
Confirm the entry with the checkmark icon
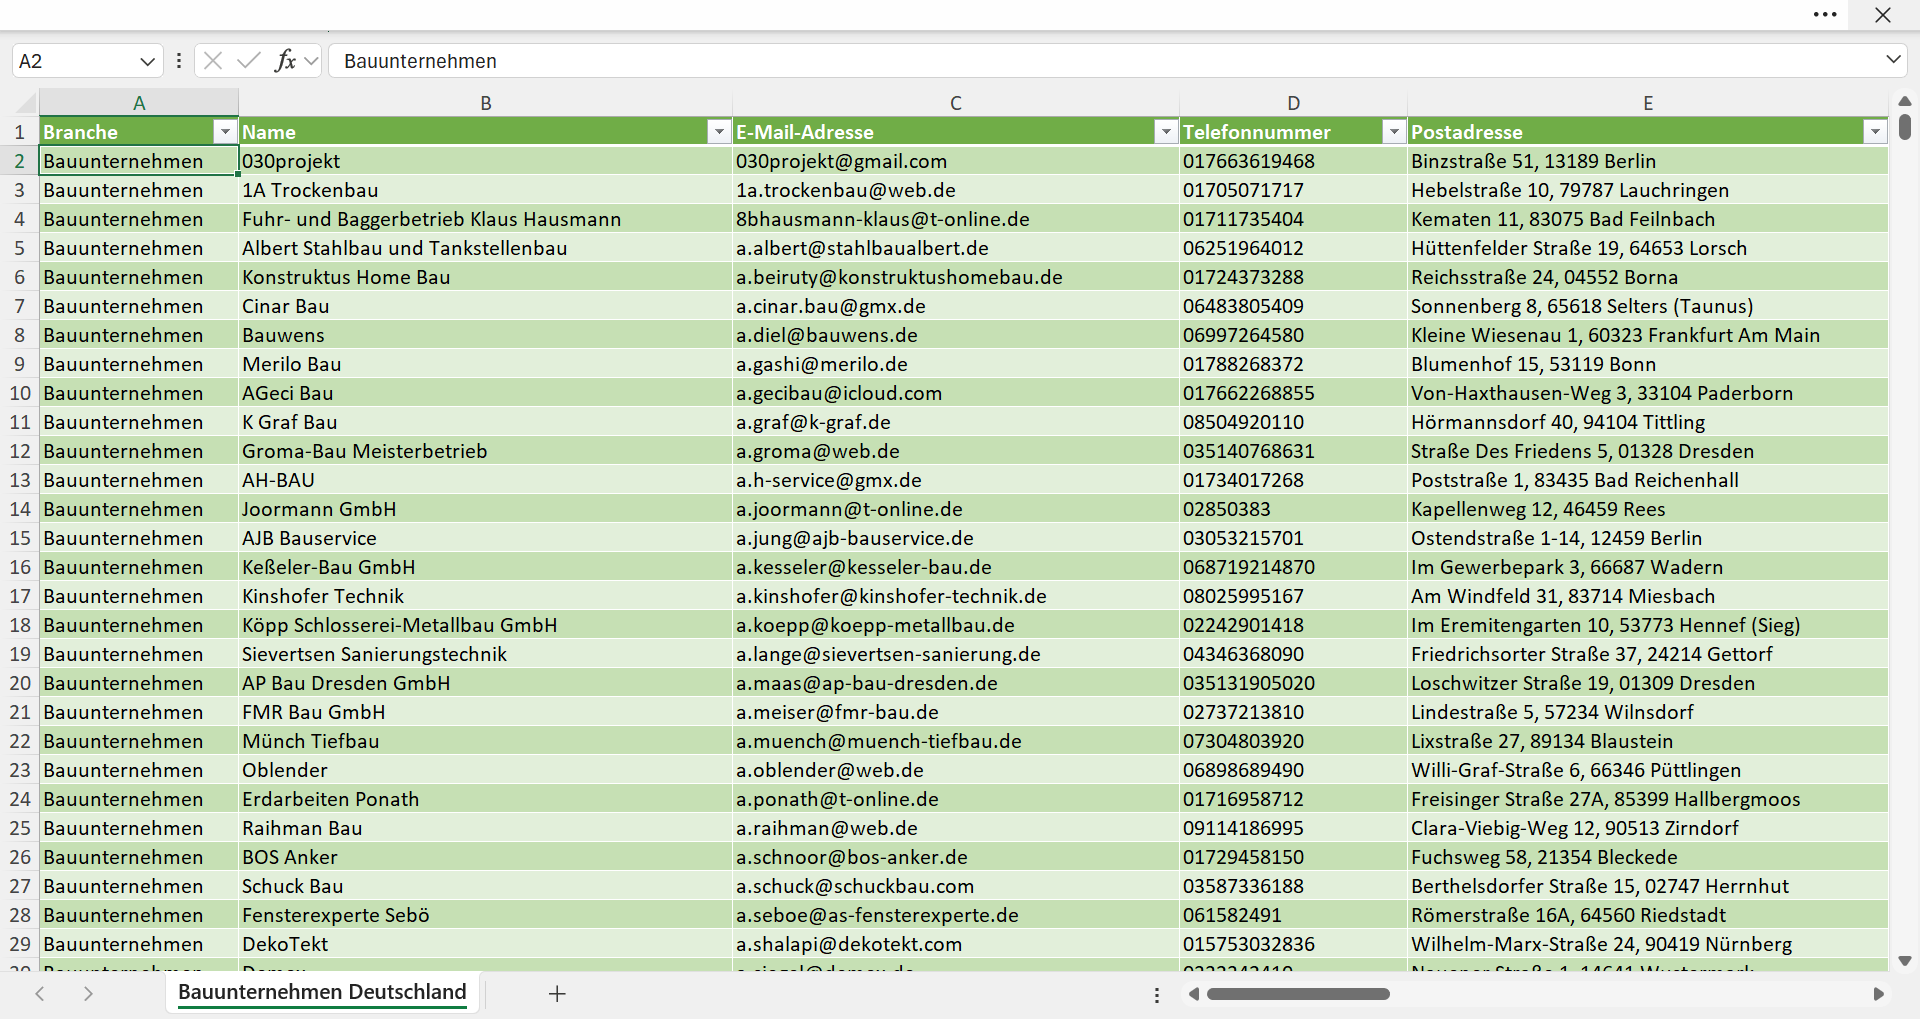248,61
